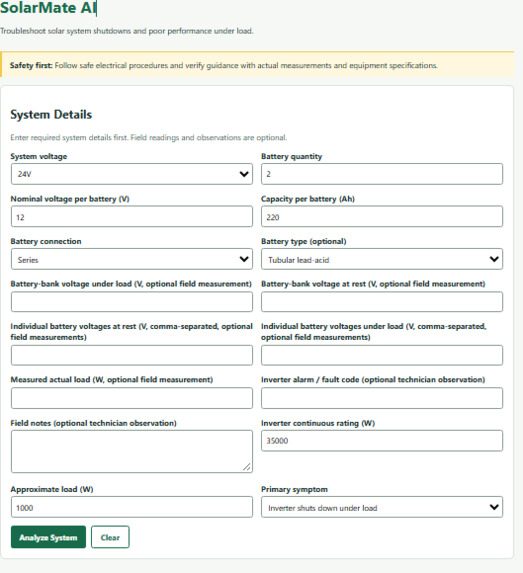Screen dimensions: 523x573
Task: Click the Battery type (optional) label
Action: (x=304, y=241)
